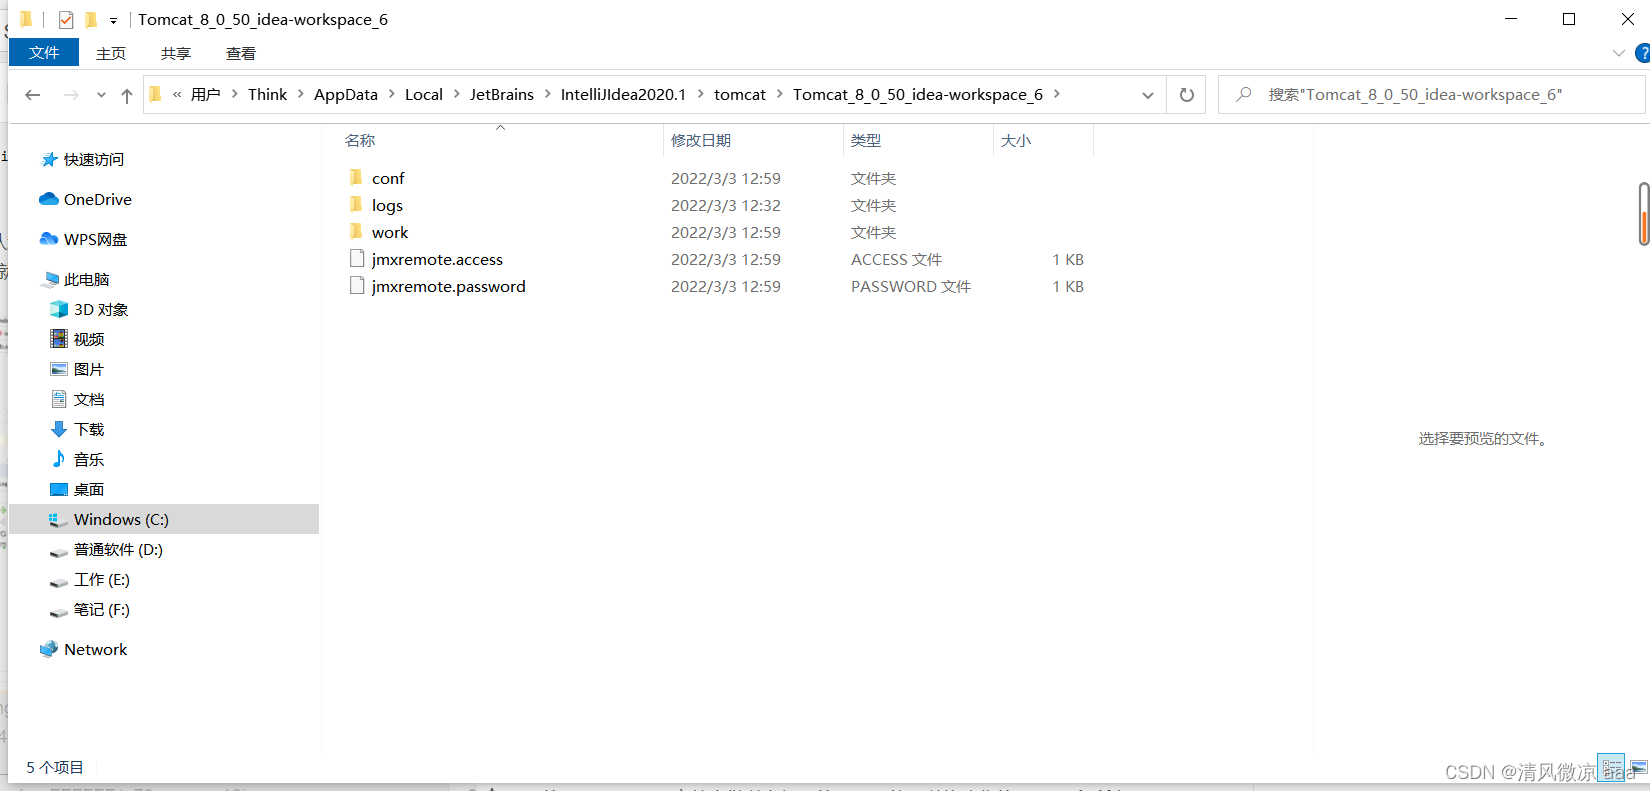1650x791 pixels.
Task: Open the Customize Quick Access Toolbar dropdown
Action: pos(113,20)
